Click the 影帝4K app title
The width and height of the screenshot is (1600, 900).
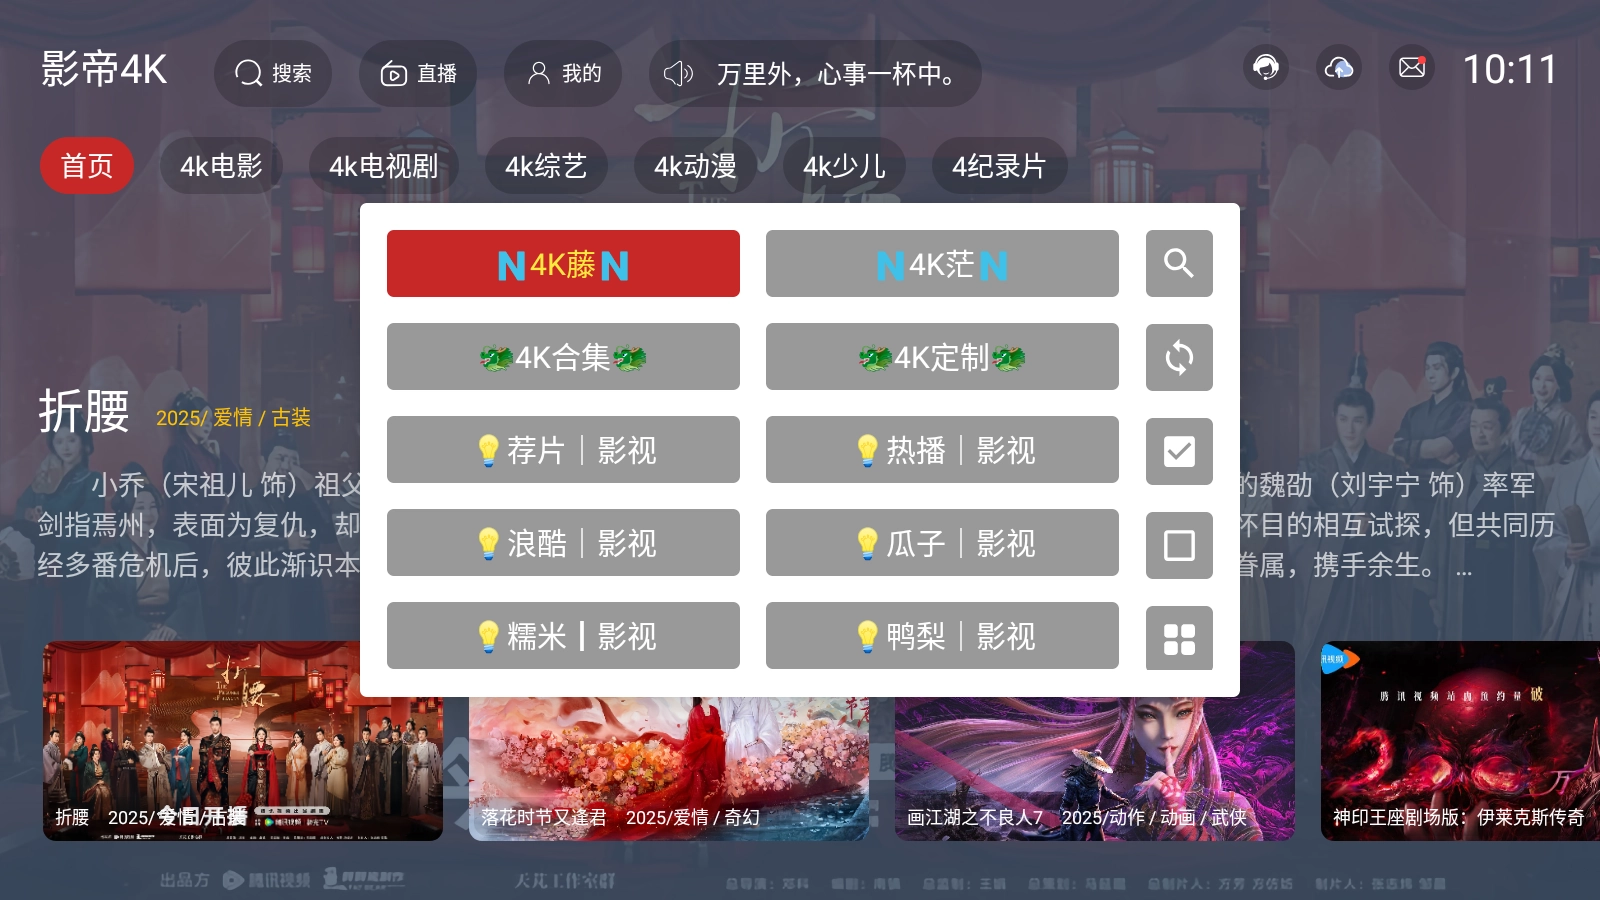click(104, 70)
